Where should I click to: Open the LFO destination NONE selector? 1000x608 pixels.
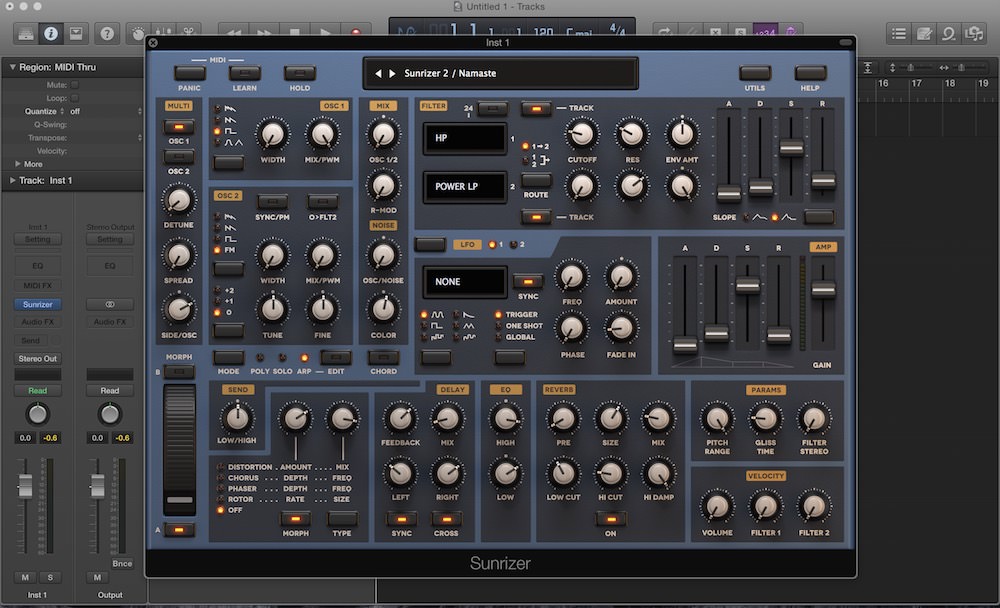(465, 281)
